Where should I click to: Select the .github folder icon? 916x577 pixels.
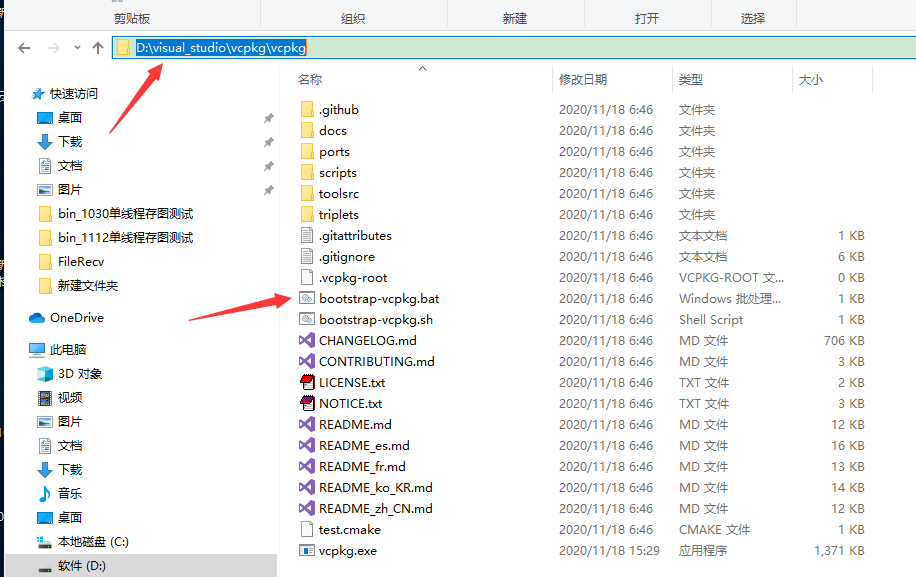coord(307,109)
